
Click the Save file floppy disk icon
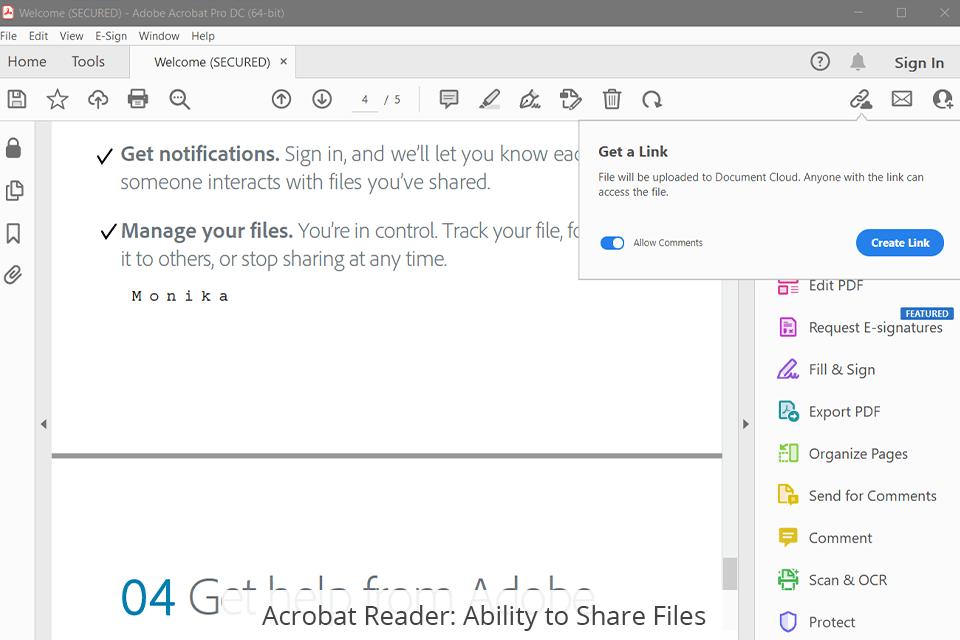tap(17, 99)
